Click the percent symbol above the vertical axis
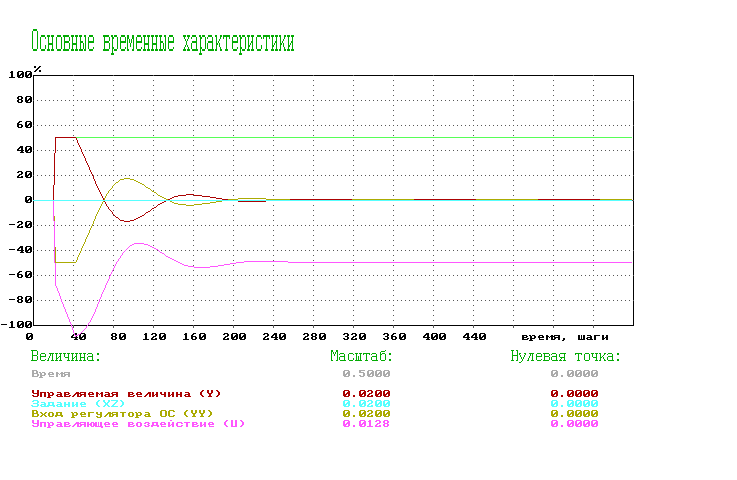737x480 pixels. pos(37,68)
